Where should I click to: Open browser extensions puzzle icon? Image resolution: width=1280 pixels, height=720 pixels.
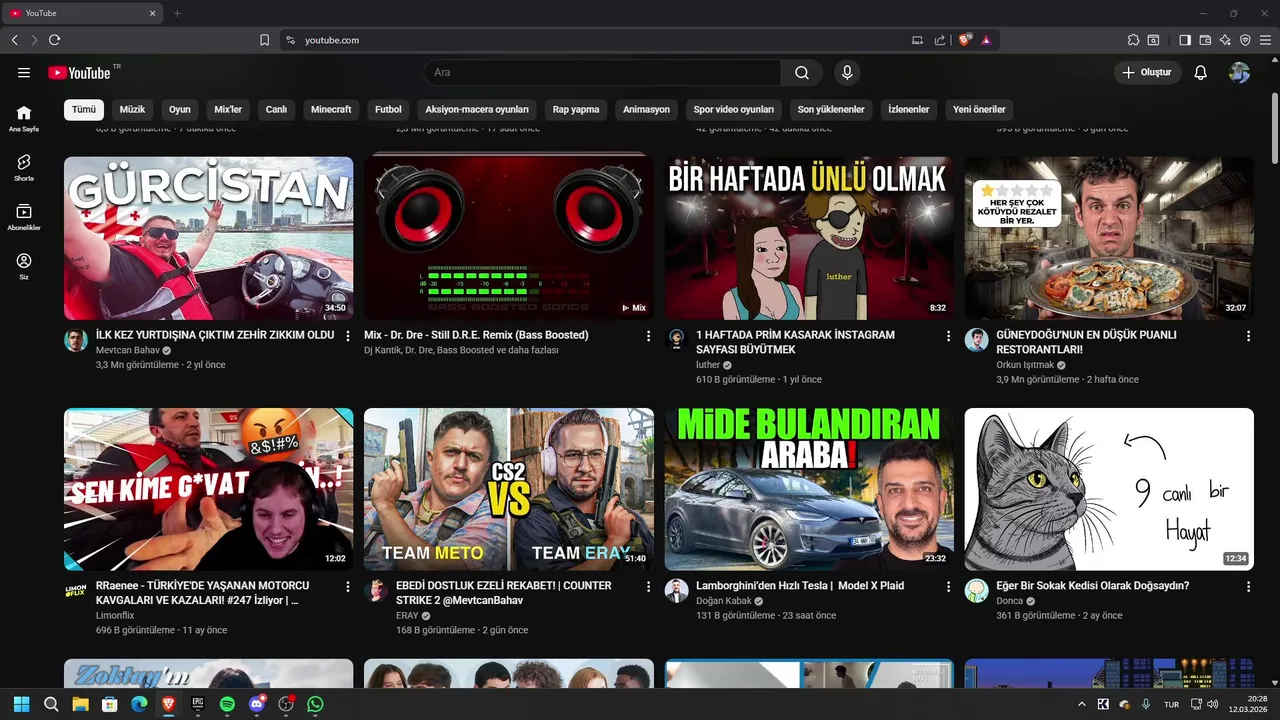tap(1133, 40)
